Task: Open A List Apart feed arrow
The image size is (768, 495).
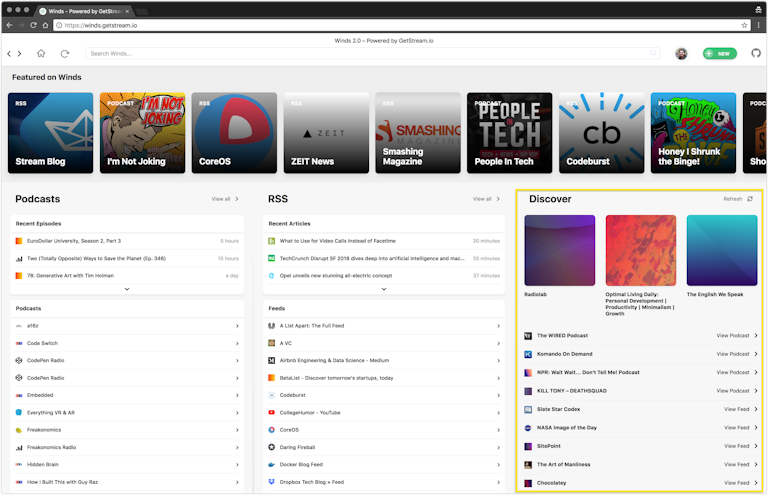Action: point(499,326)
